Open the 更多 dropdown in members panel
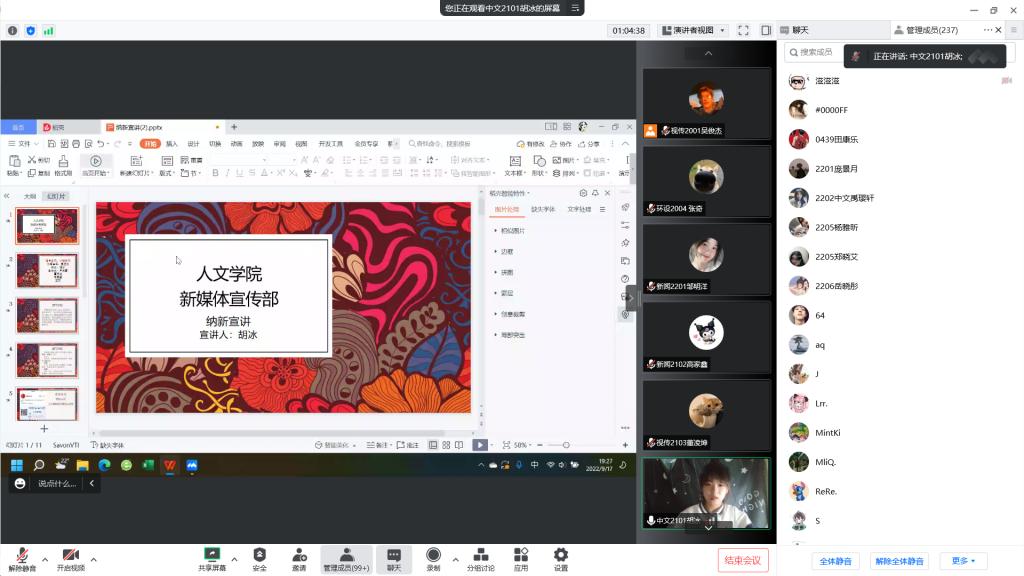1024x576 pixels. 963,561
